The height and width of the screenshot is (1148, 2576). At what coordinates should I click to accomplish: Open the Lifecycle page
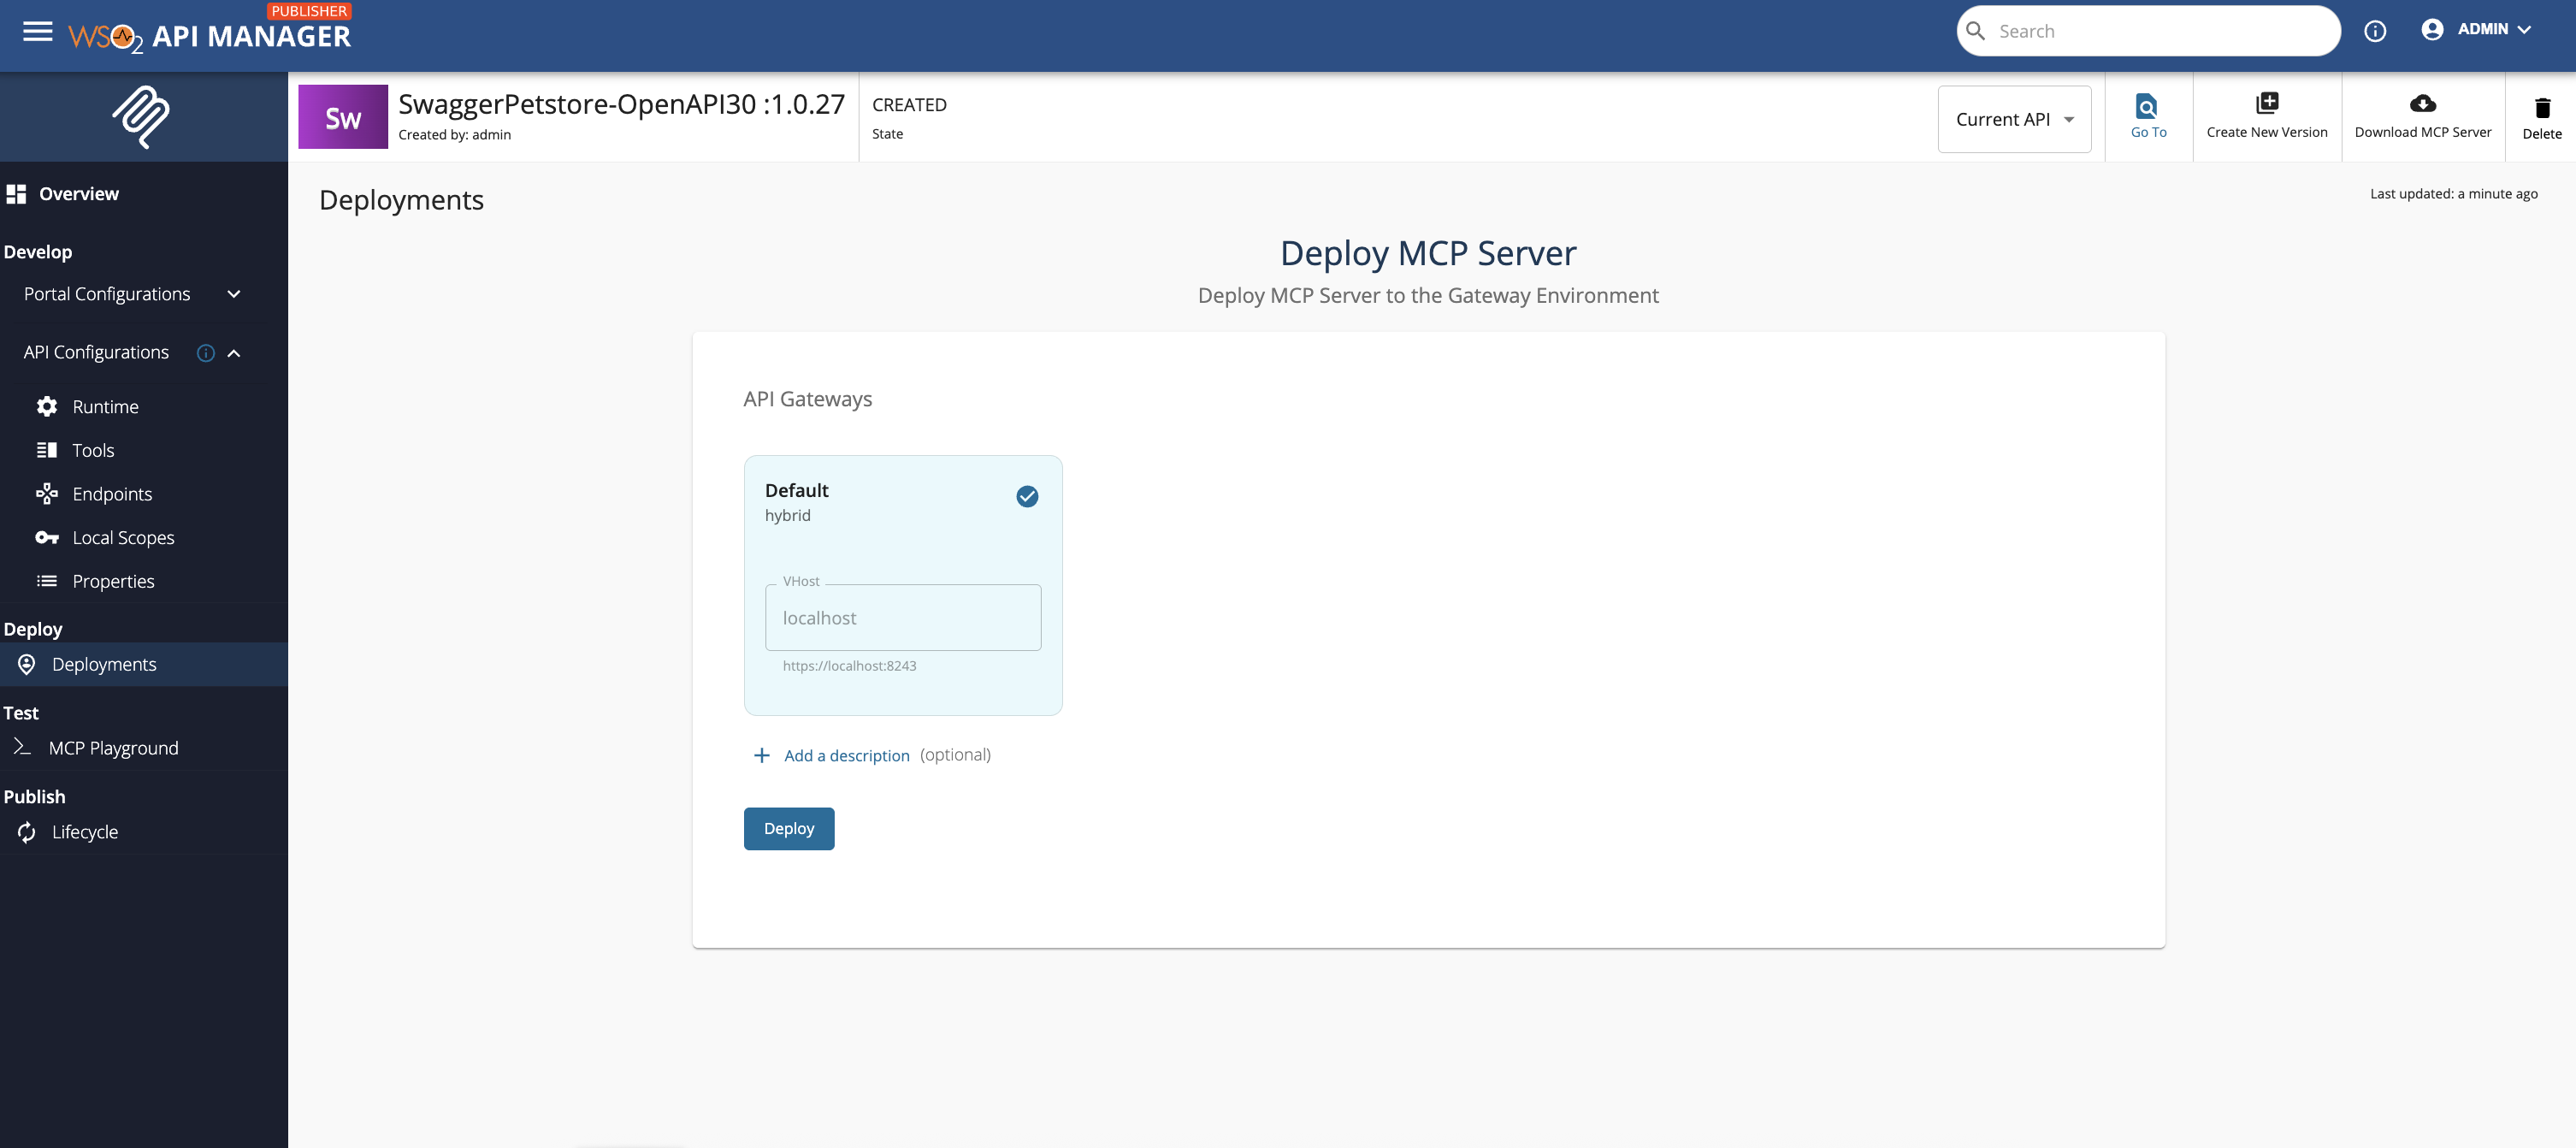tap(85, 832)
